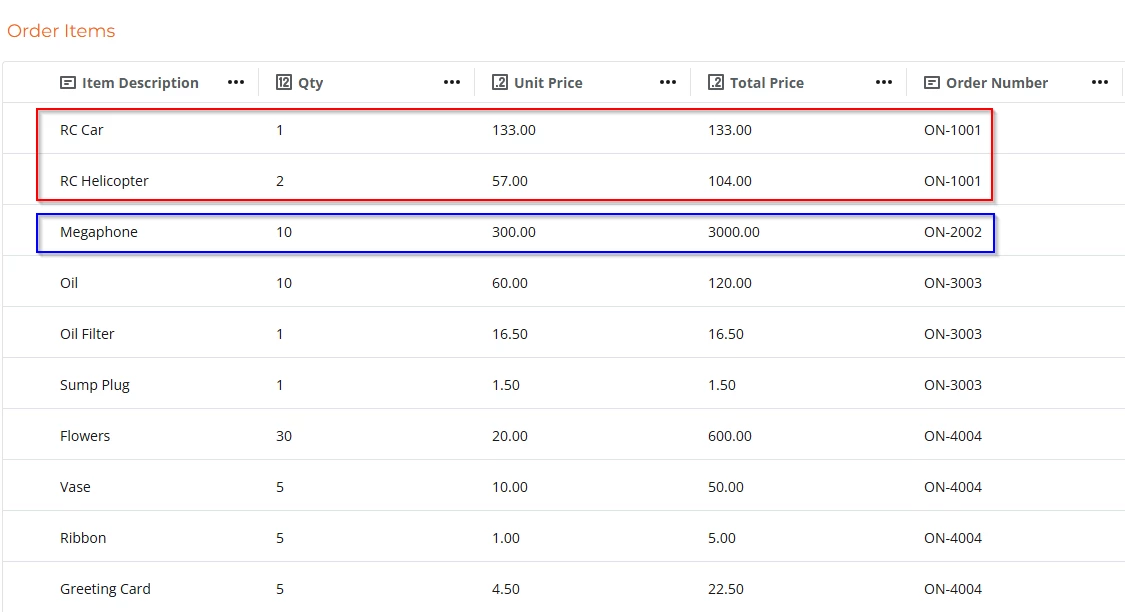Click the Qty column number icon

click(x=284, y=83)
